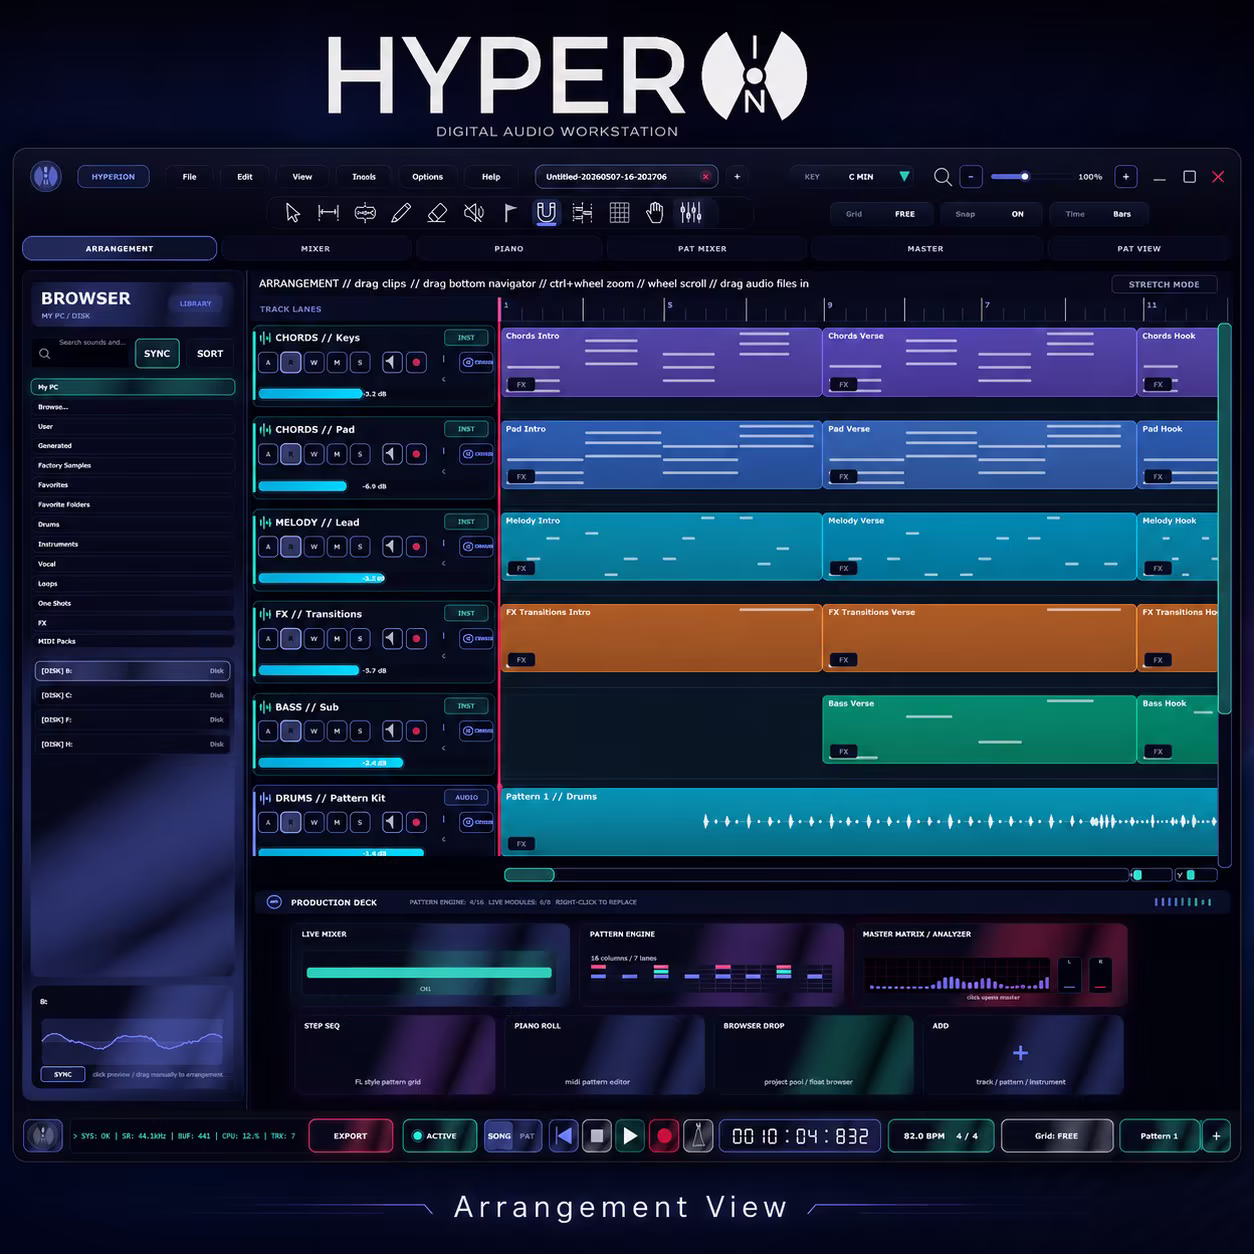Viewport: 1254px width, 1254px height.
Task: Open the Time Bars selector
Action: click(1099, 214)
